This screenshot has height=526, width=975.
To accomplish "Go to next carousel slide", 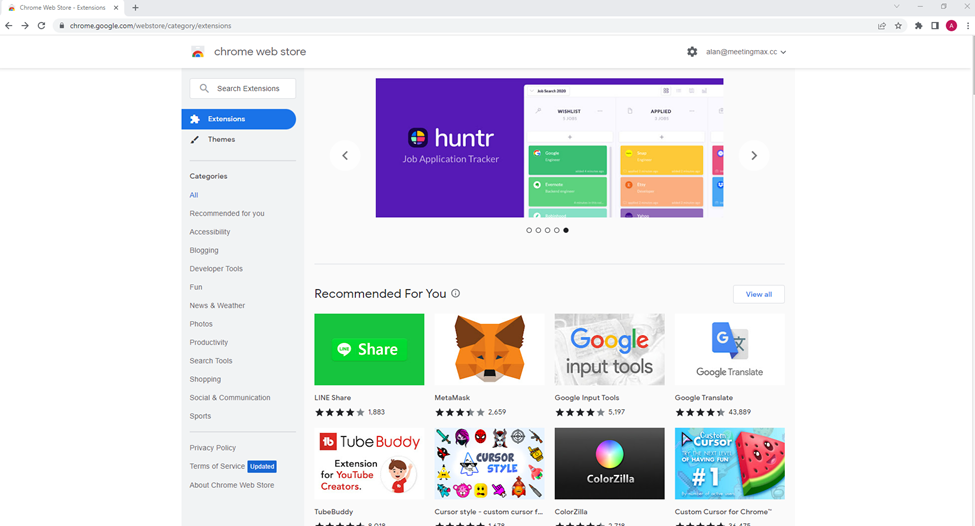I will [754, 155].
